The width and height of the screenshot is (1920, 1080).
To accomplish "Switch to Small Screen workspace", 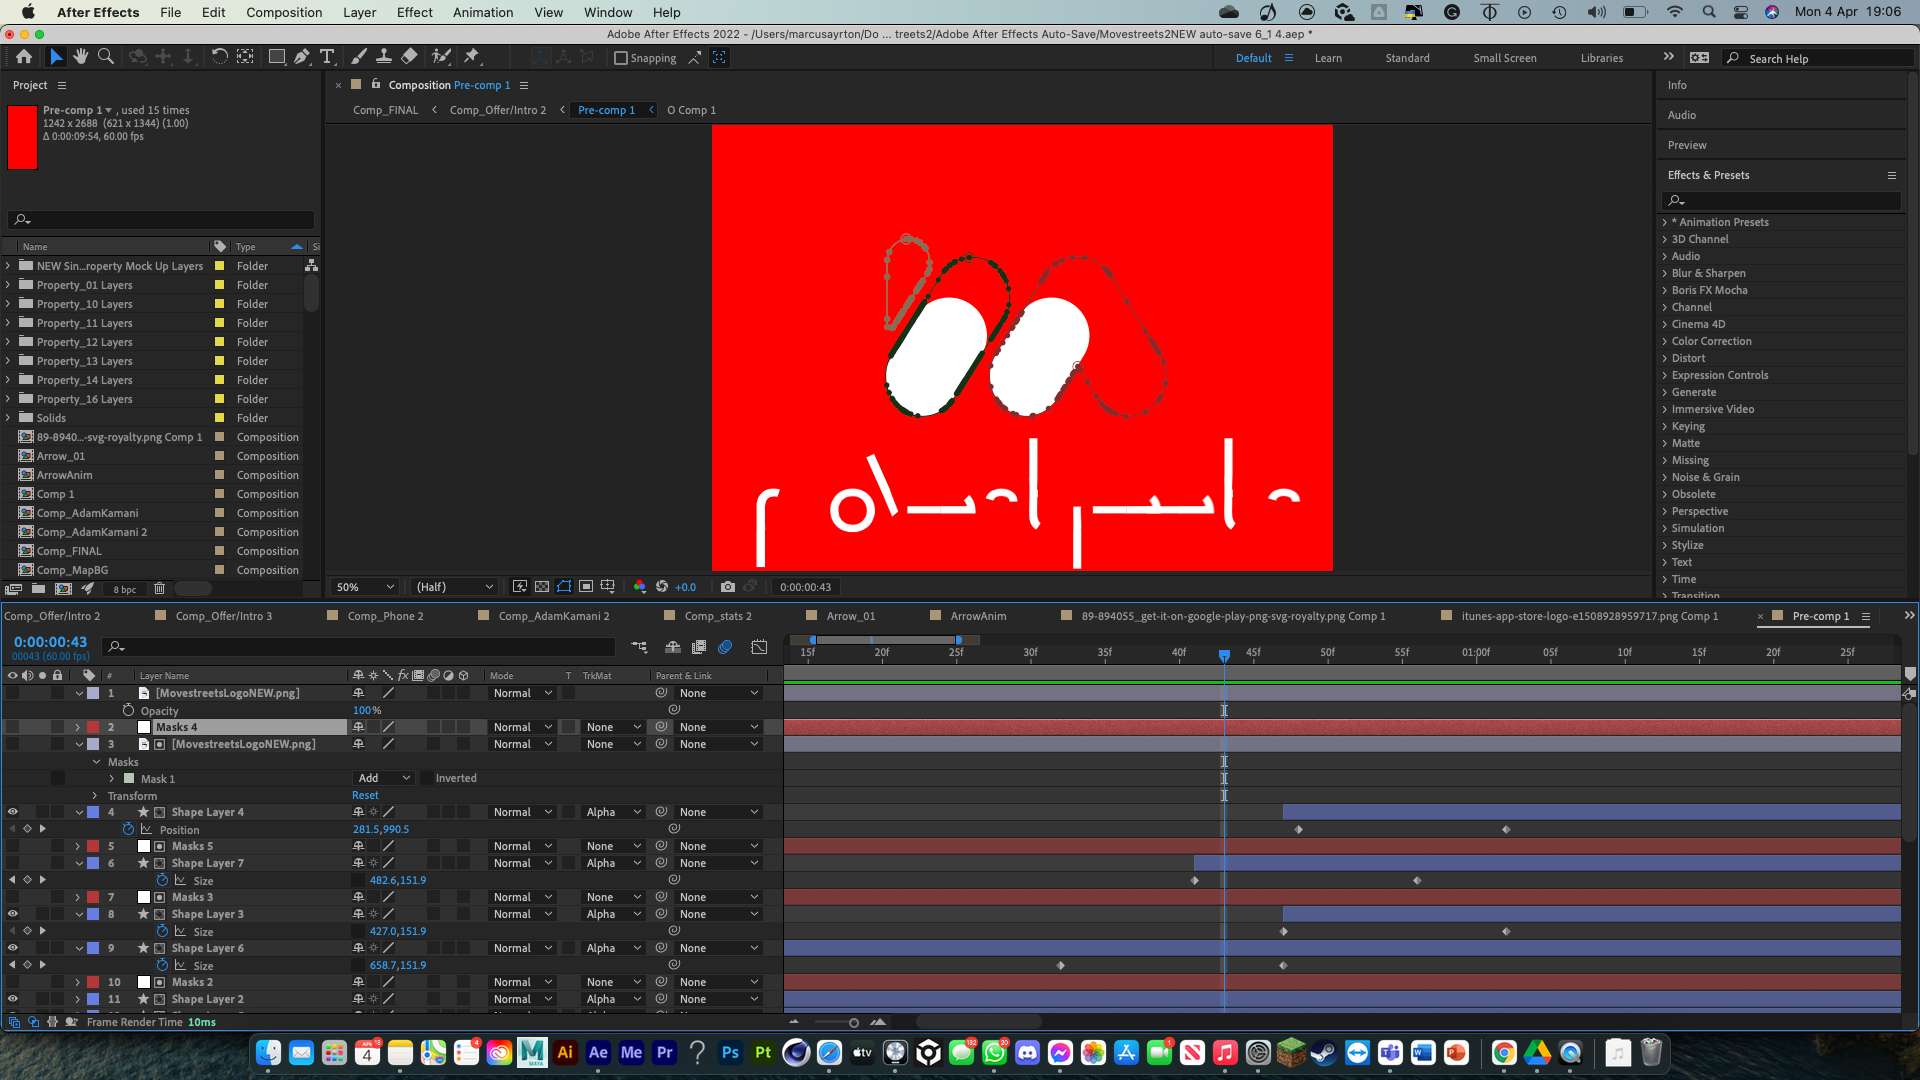I will tap(1504, 58).
